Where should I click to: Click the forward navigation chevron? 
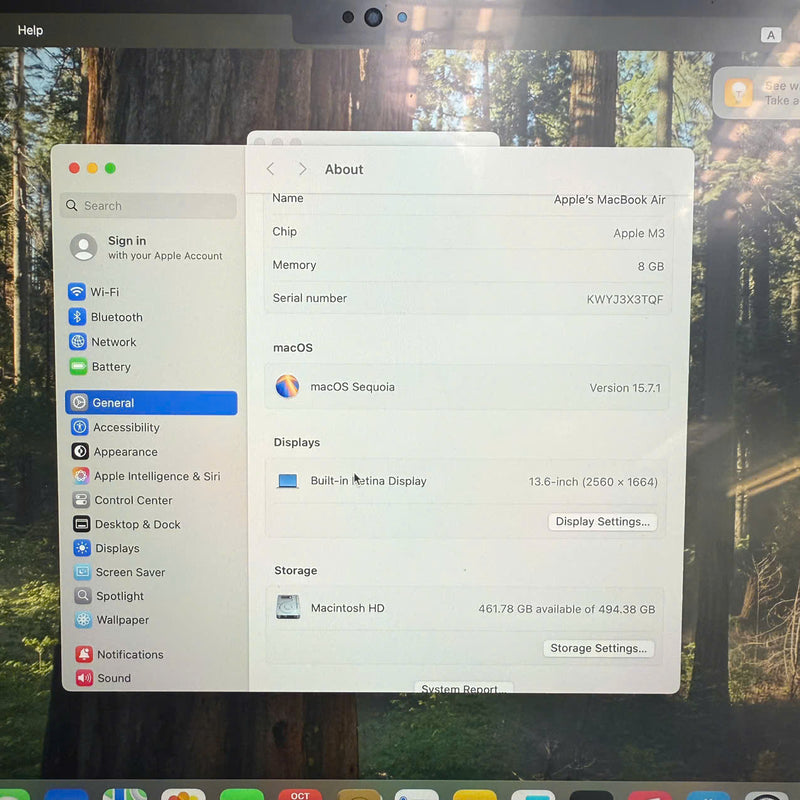click(302, 169)
